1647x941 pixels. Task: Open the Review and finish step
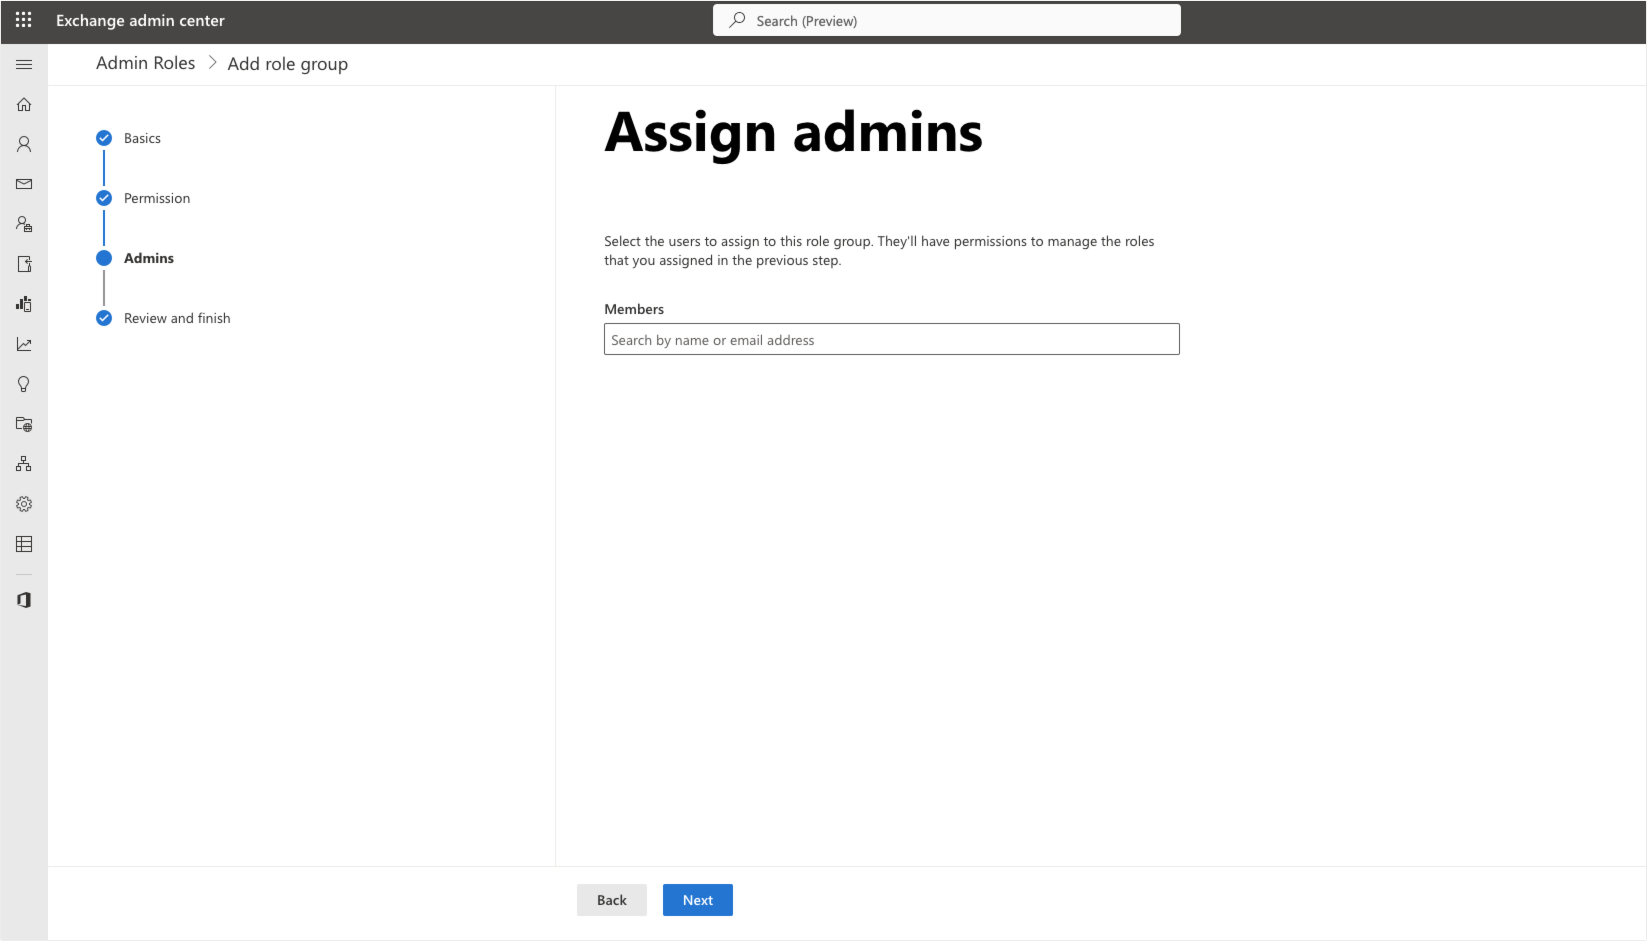click(x=104, y=317)
